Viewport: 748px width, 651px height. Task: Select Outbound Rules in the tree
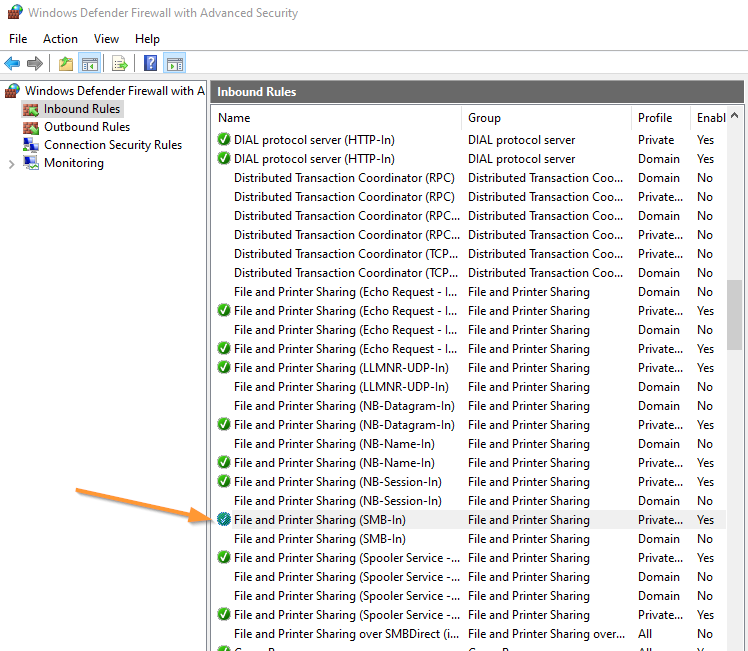[x=87, y=127]
